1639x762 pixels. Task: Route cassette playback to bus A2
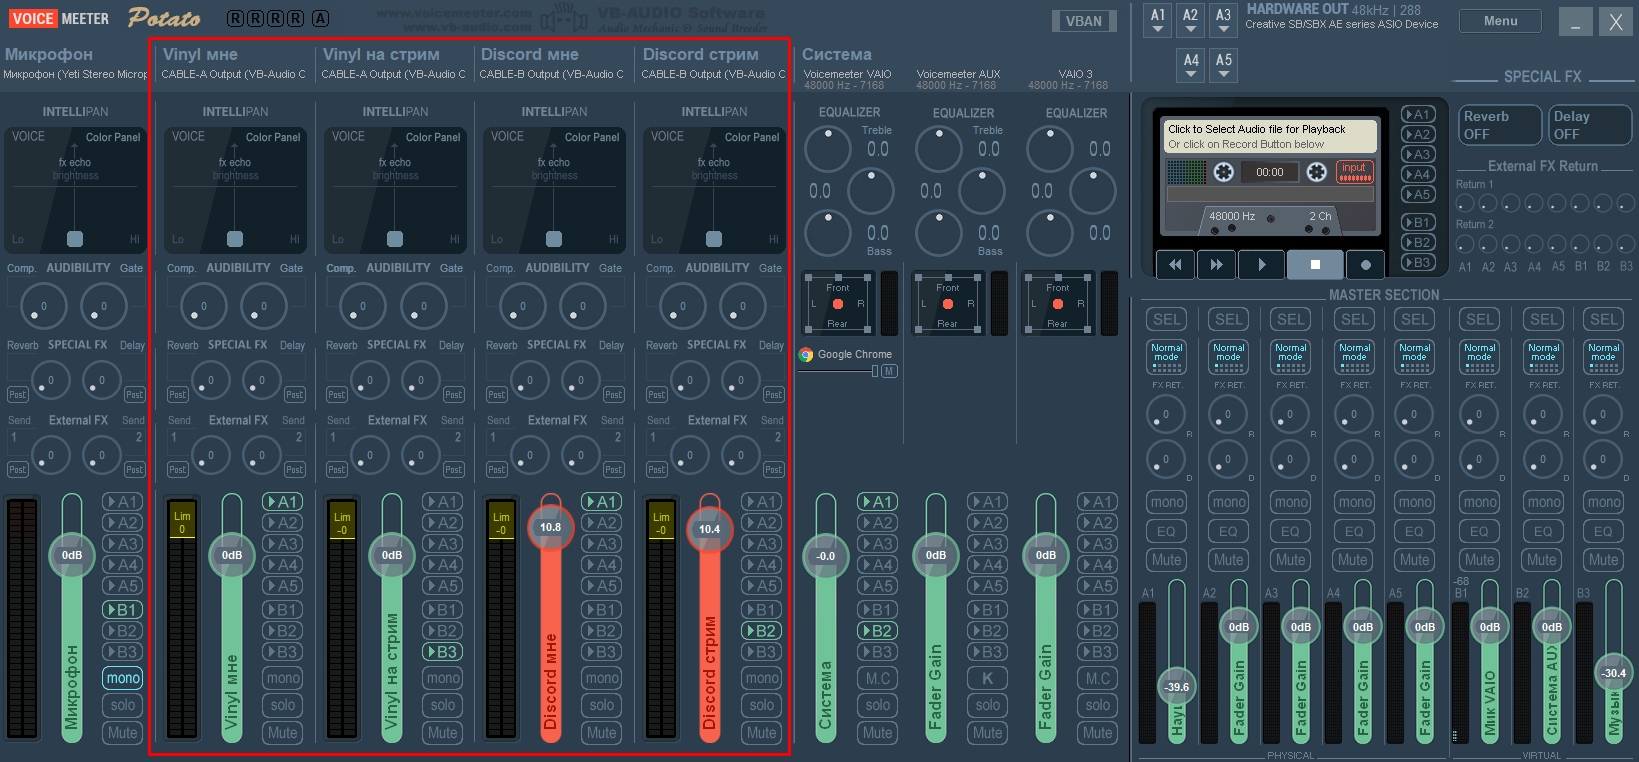coord(1417,134)
